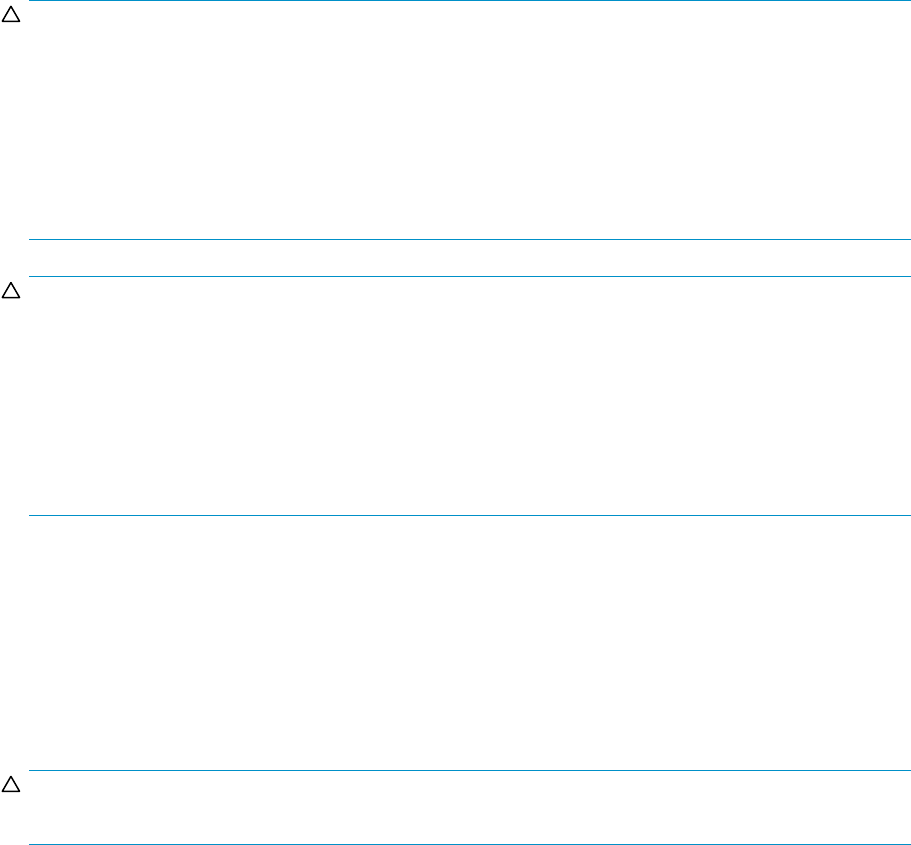Click the narrow gap between first two caution boxes

coord(469,257)
